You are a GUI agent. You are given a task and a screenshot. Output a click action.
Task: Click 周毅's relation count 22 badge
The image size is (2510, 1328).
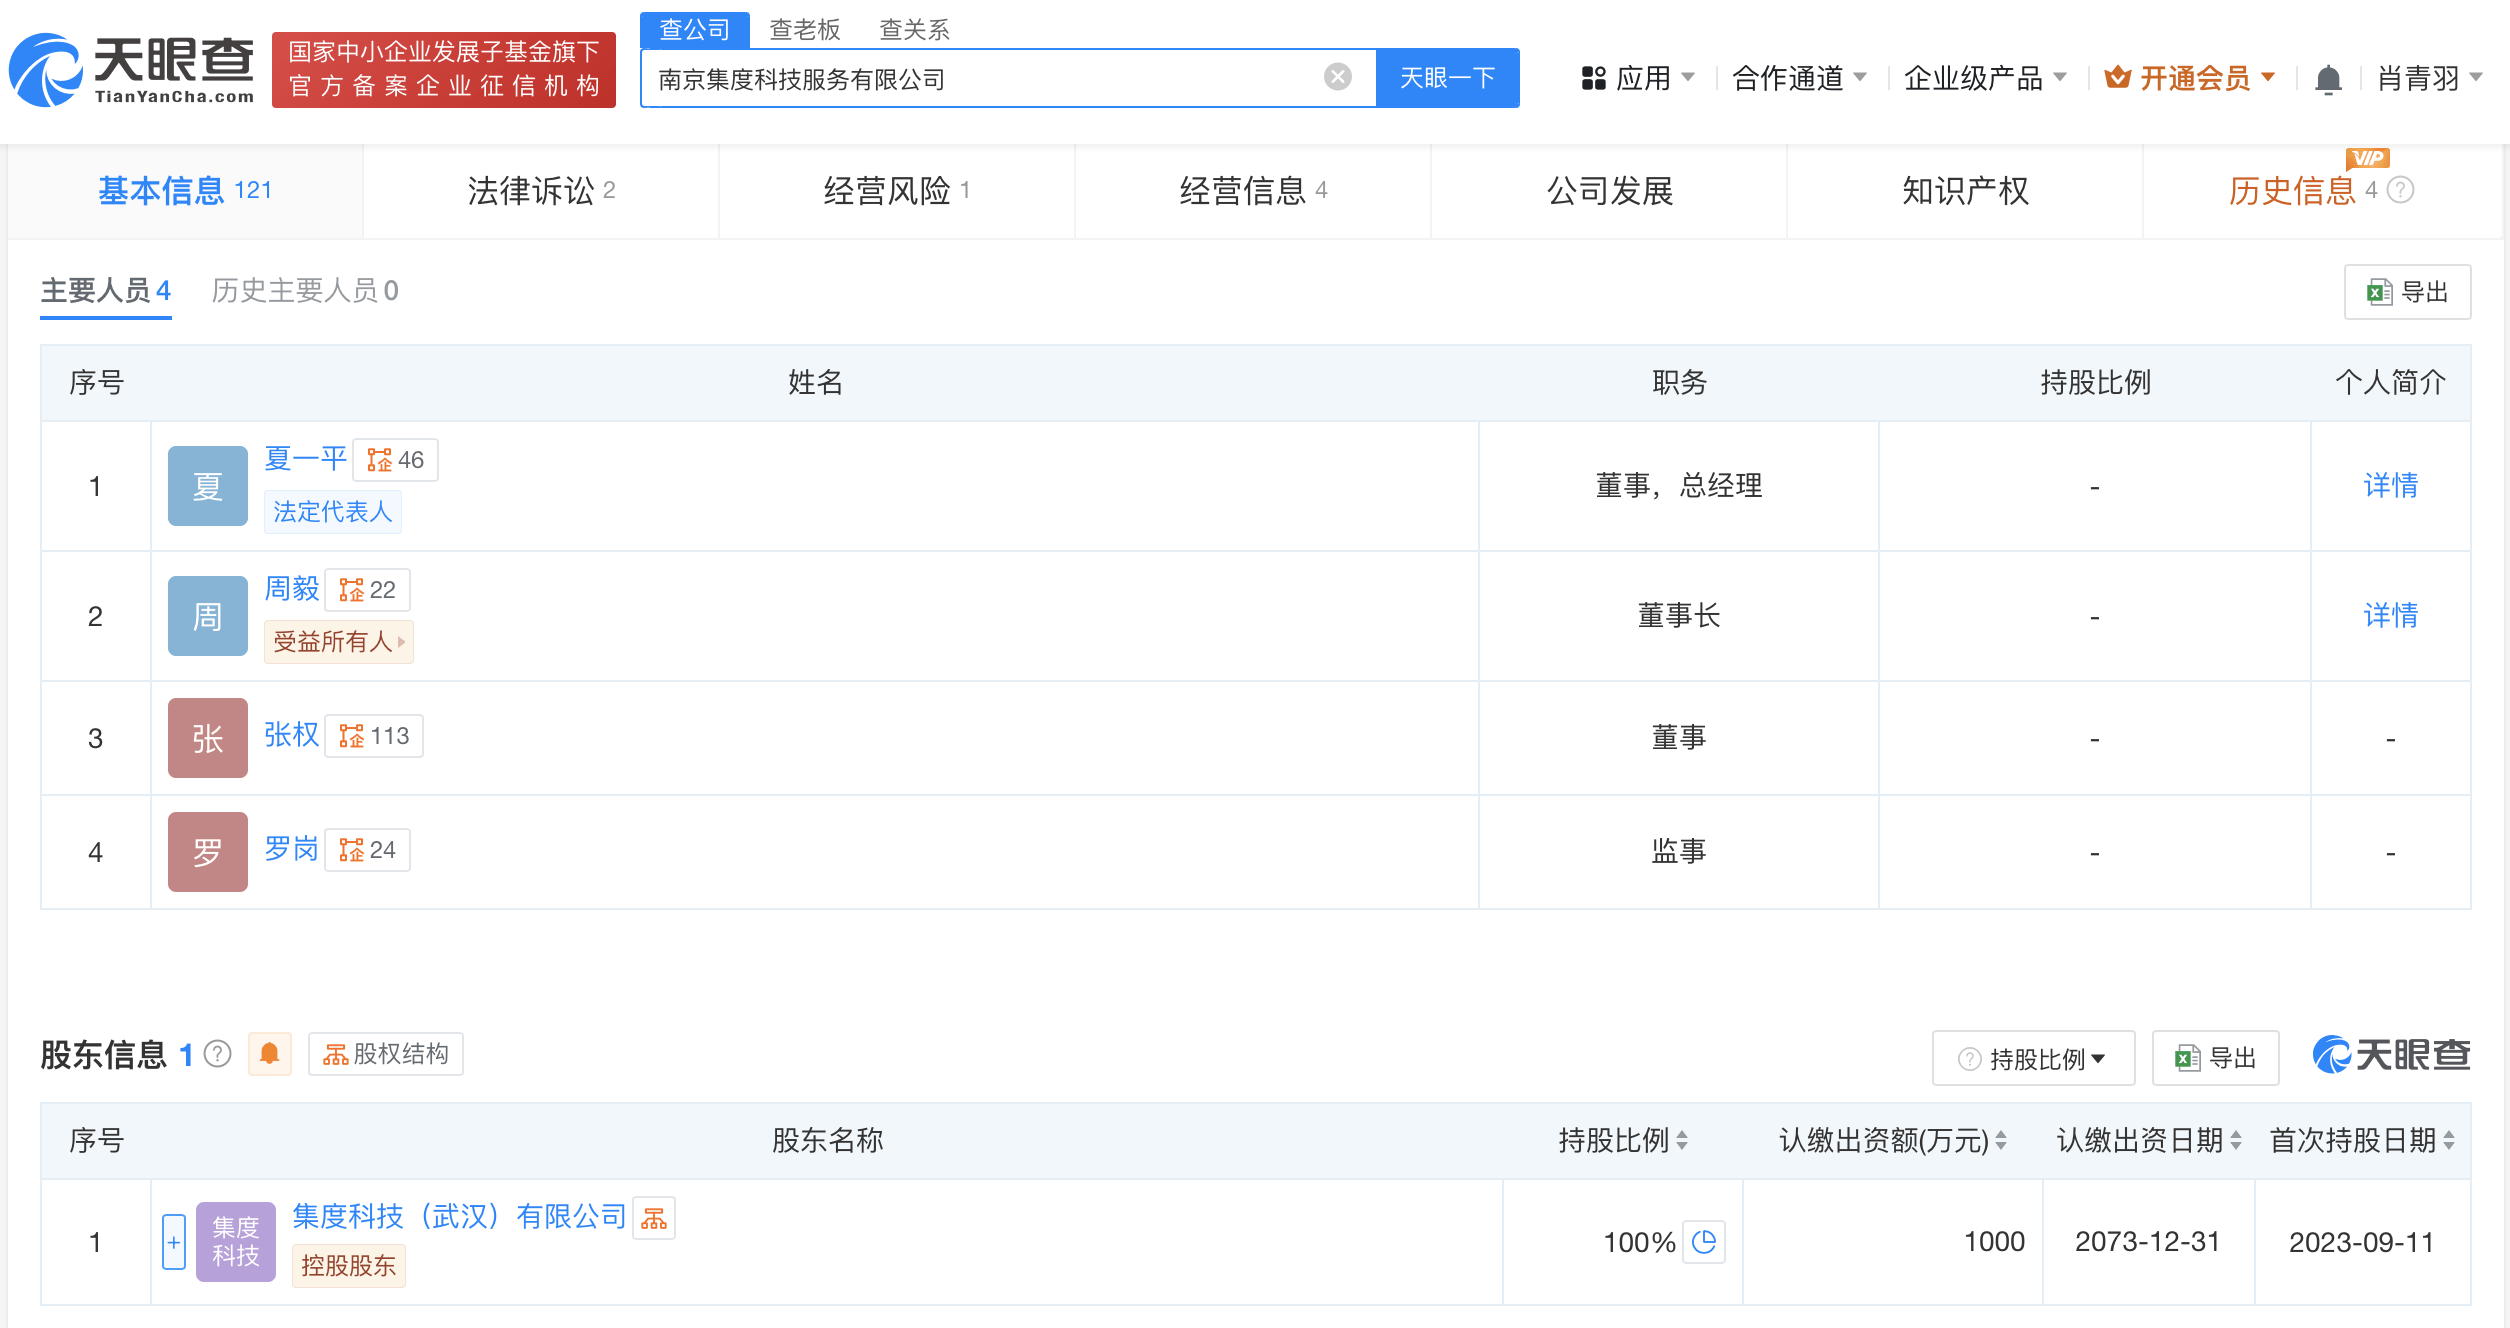click(x=368, y=590)
